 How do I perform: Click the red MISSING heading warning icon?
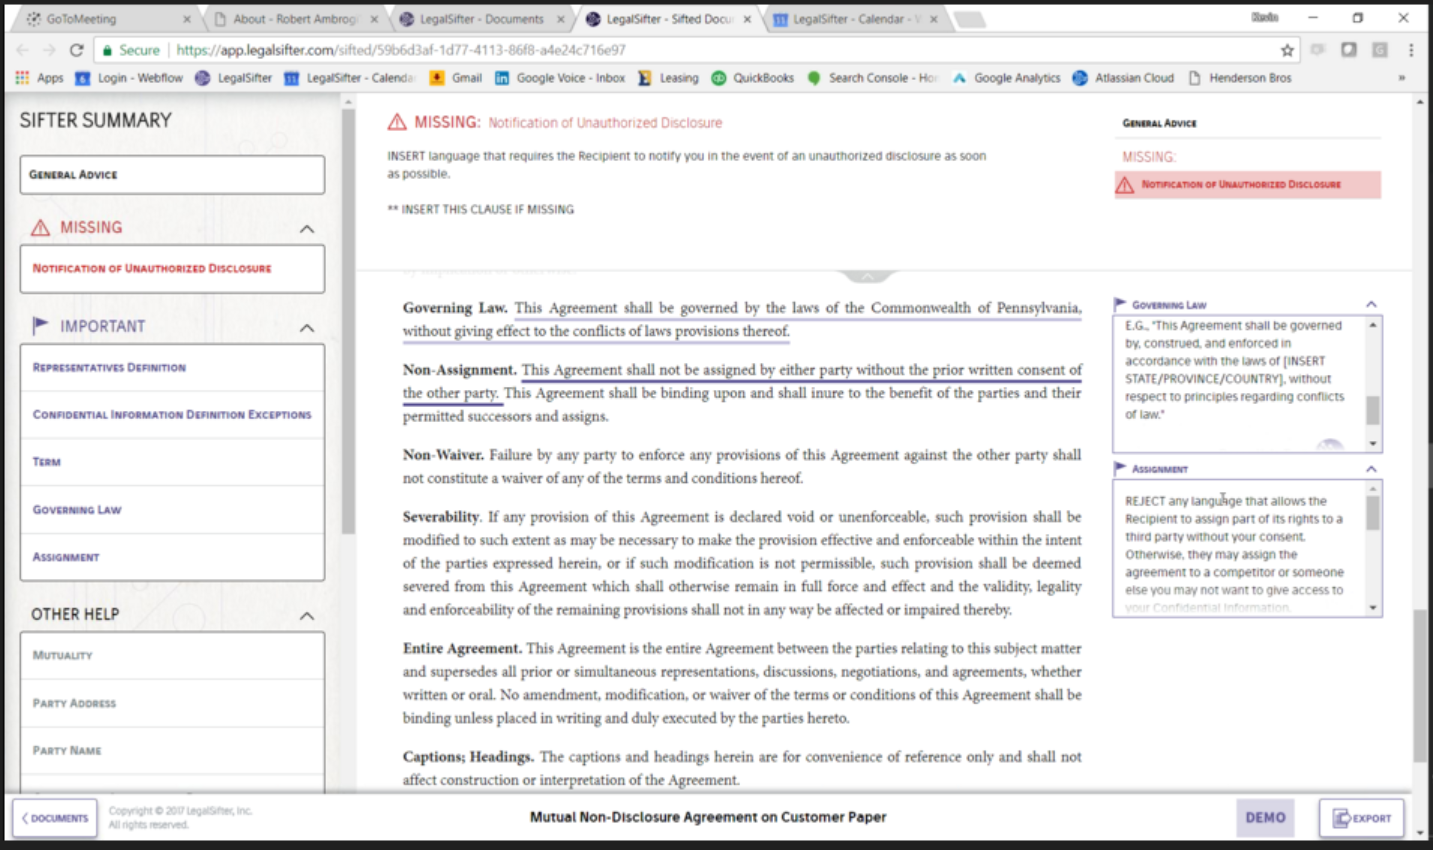coord(397,122)
